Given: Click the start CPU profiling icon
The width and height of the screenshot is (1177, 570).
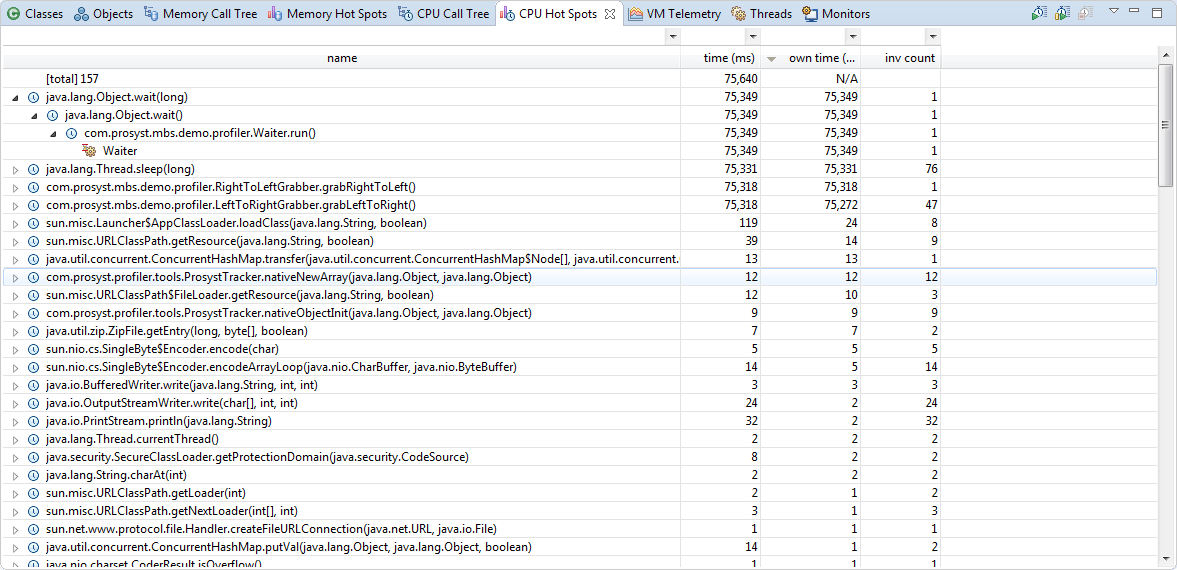Looking at the screenshot, I should (x=1040, y=13).
